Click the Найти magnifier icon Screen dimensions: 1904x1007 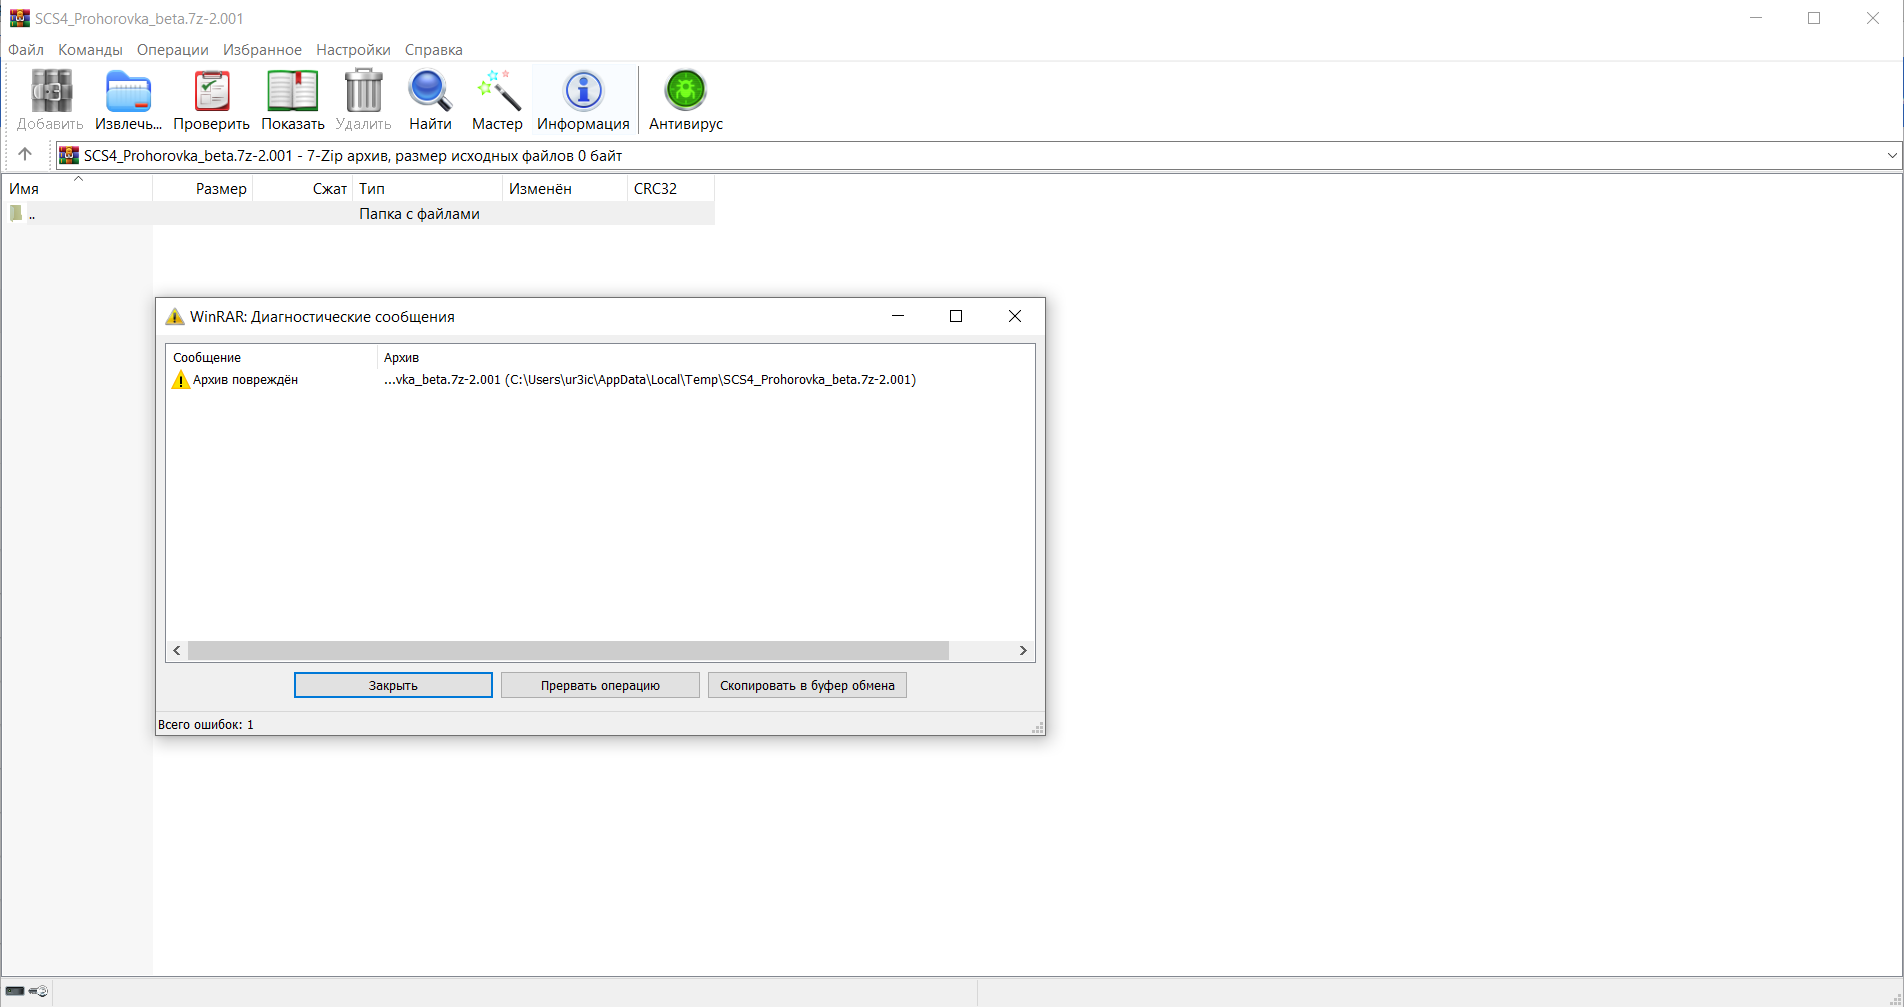coord(430,92)
